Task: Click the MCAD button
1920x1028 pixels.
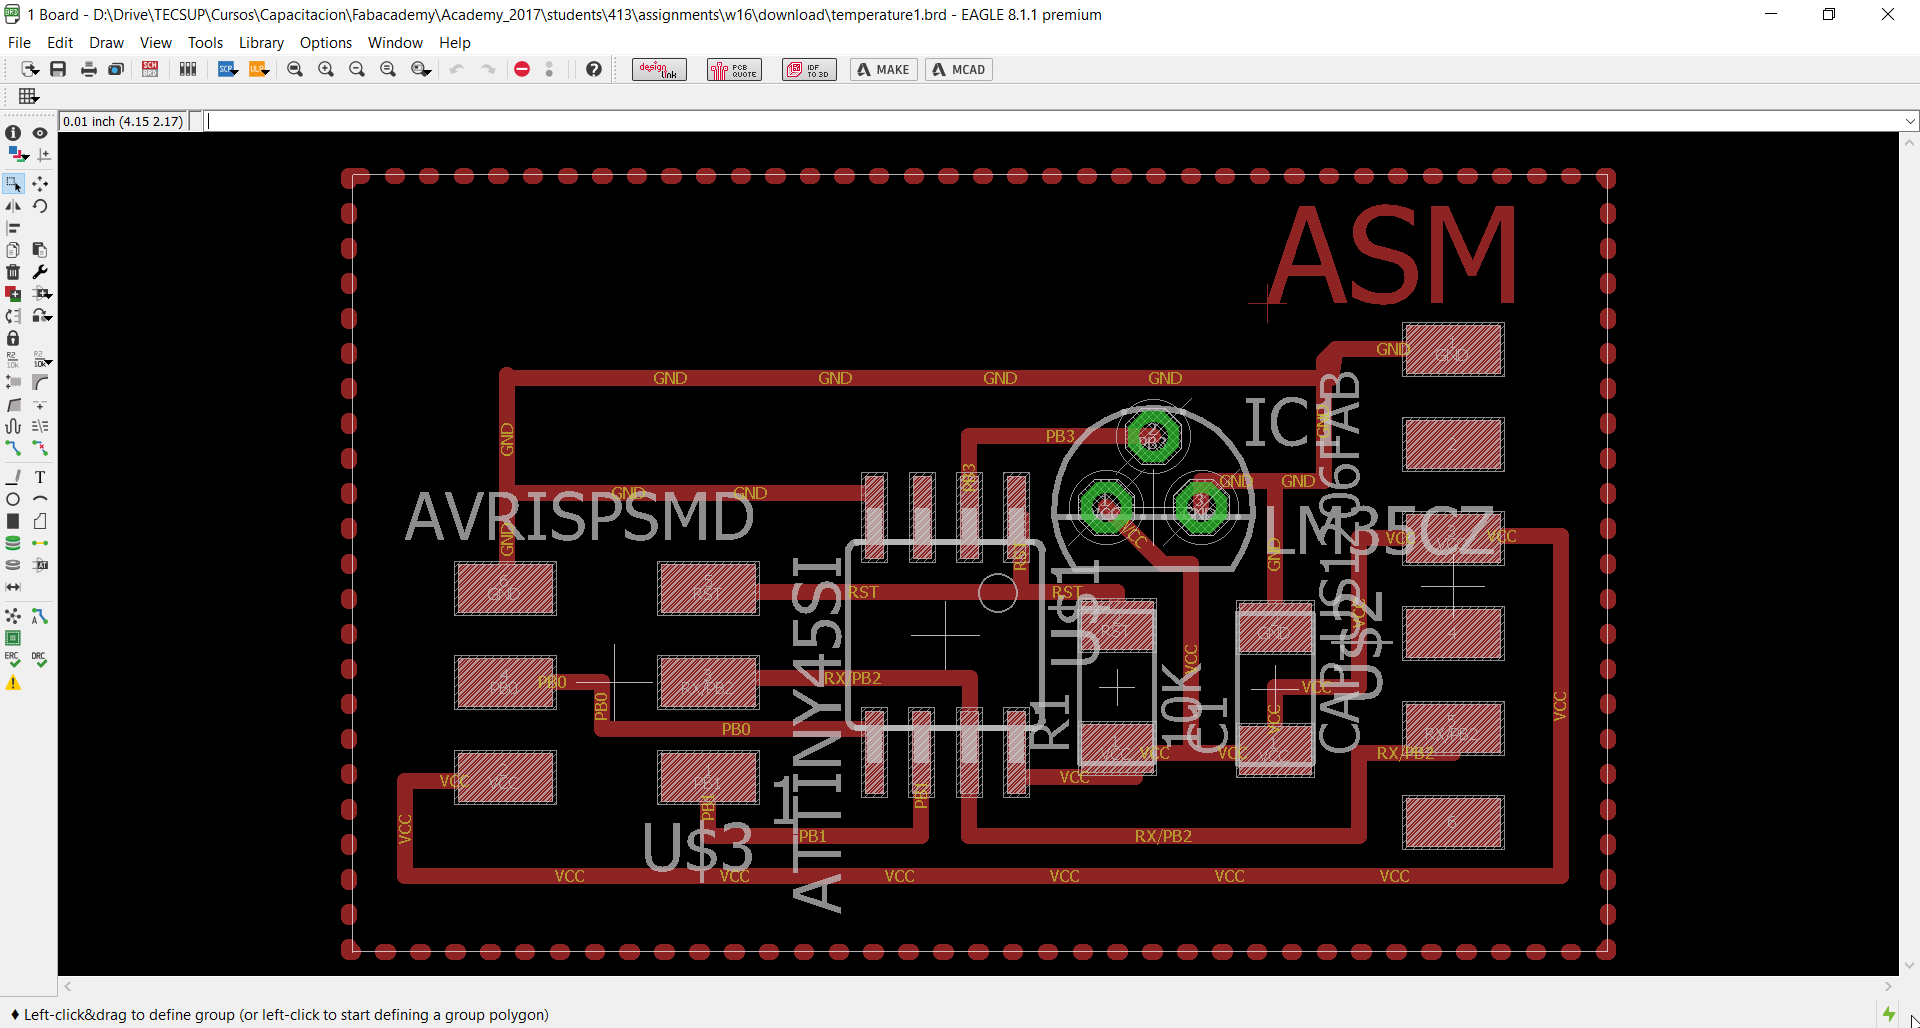Action: point(959,69)
